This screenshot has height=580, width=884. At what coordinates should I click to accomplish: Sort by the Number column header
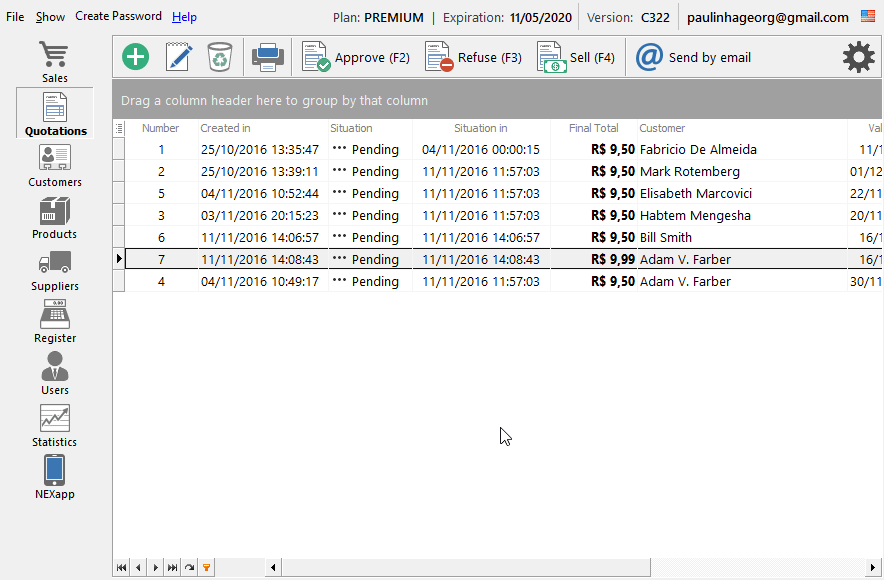[x=161, y=128]
